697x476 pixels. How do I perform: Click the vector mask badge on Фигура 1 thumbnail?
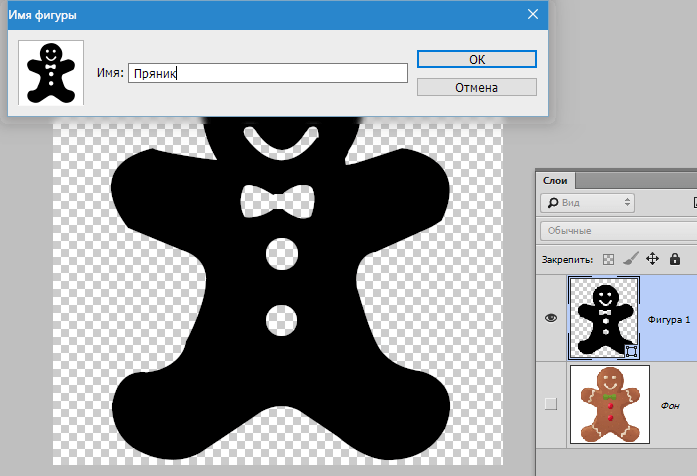tap(631, 350)
